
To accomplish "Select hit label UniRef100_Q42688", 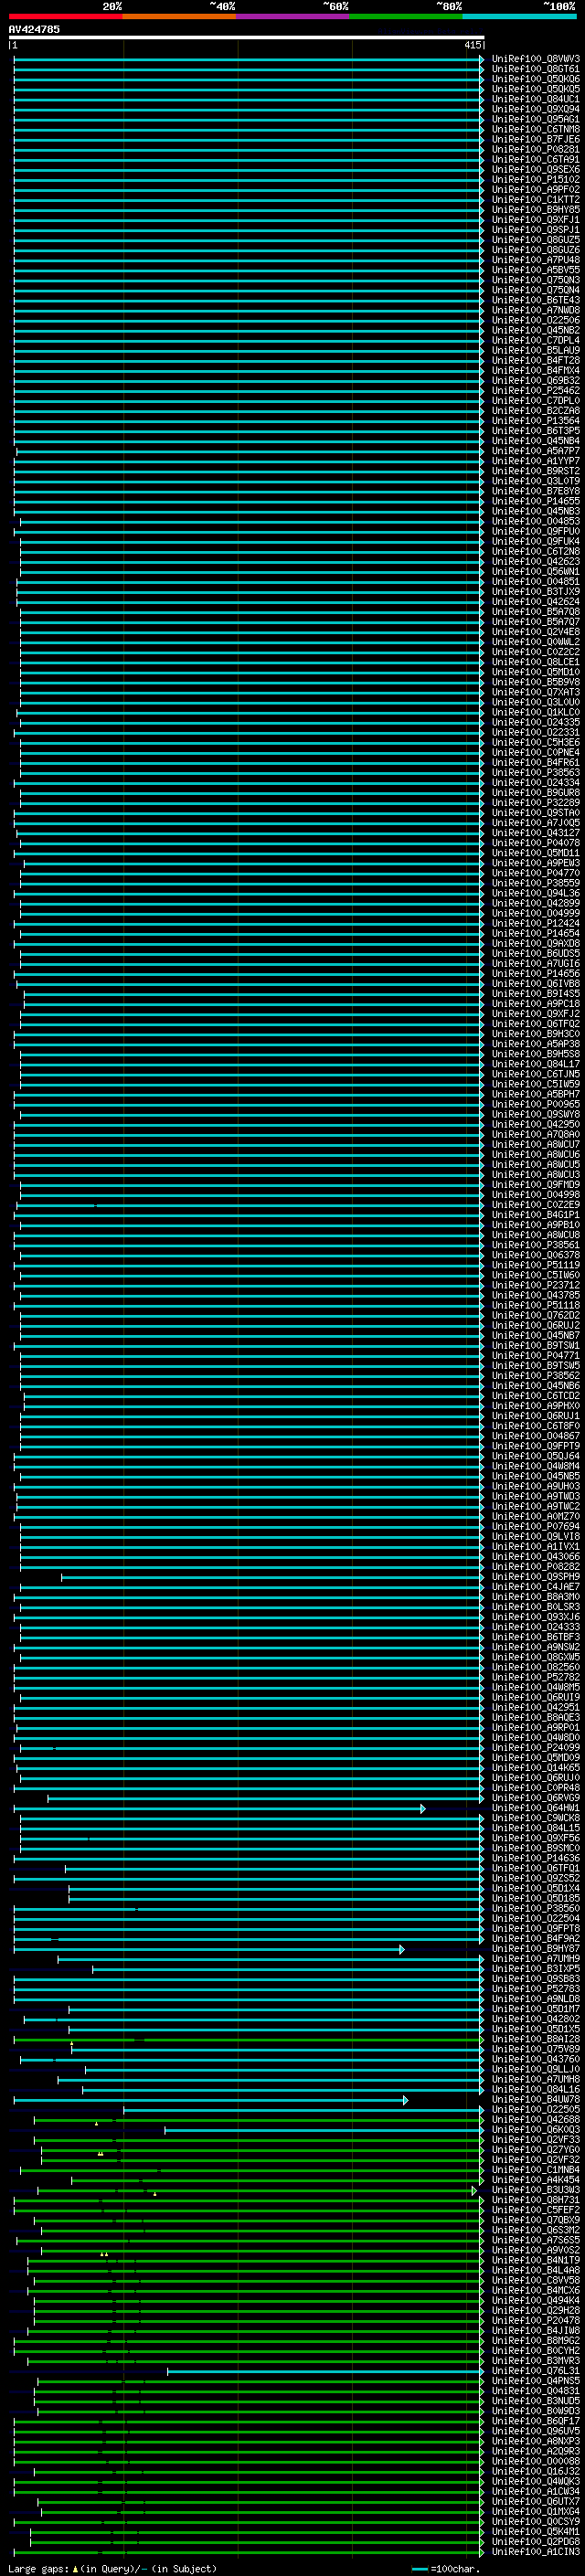I will (x=535, y=2119).
